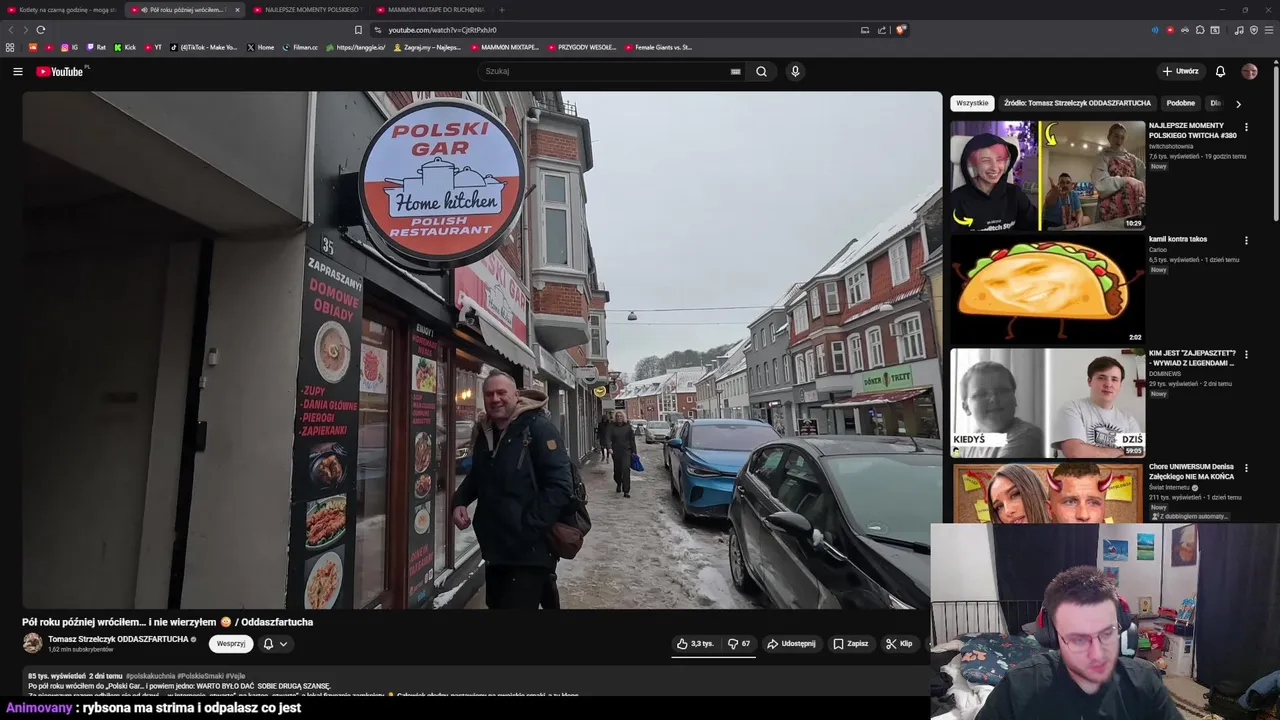Open a new browser tab
Screen dimensions: 1280x720
click(502, 10)
